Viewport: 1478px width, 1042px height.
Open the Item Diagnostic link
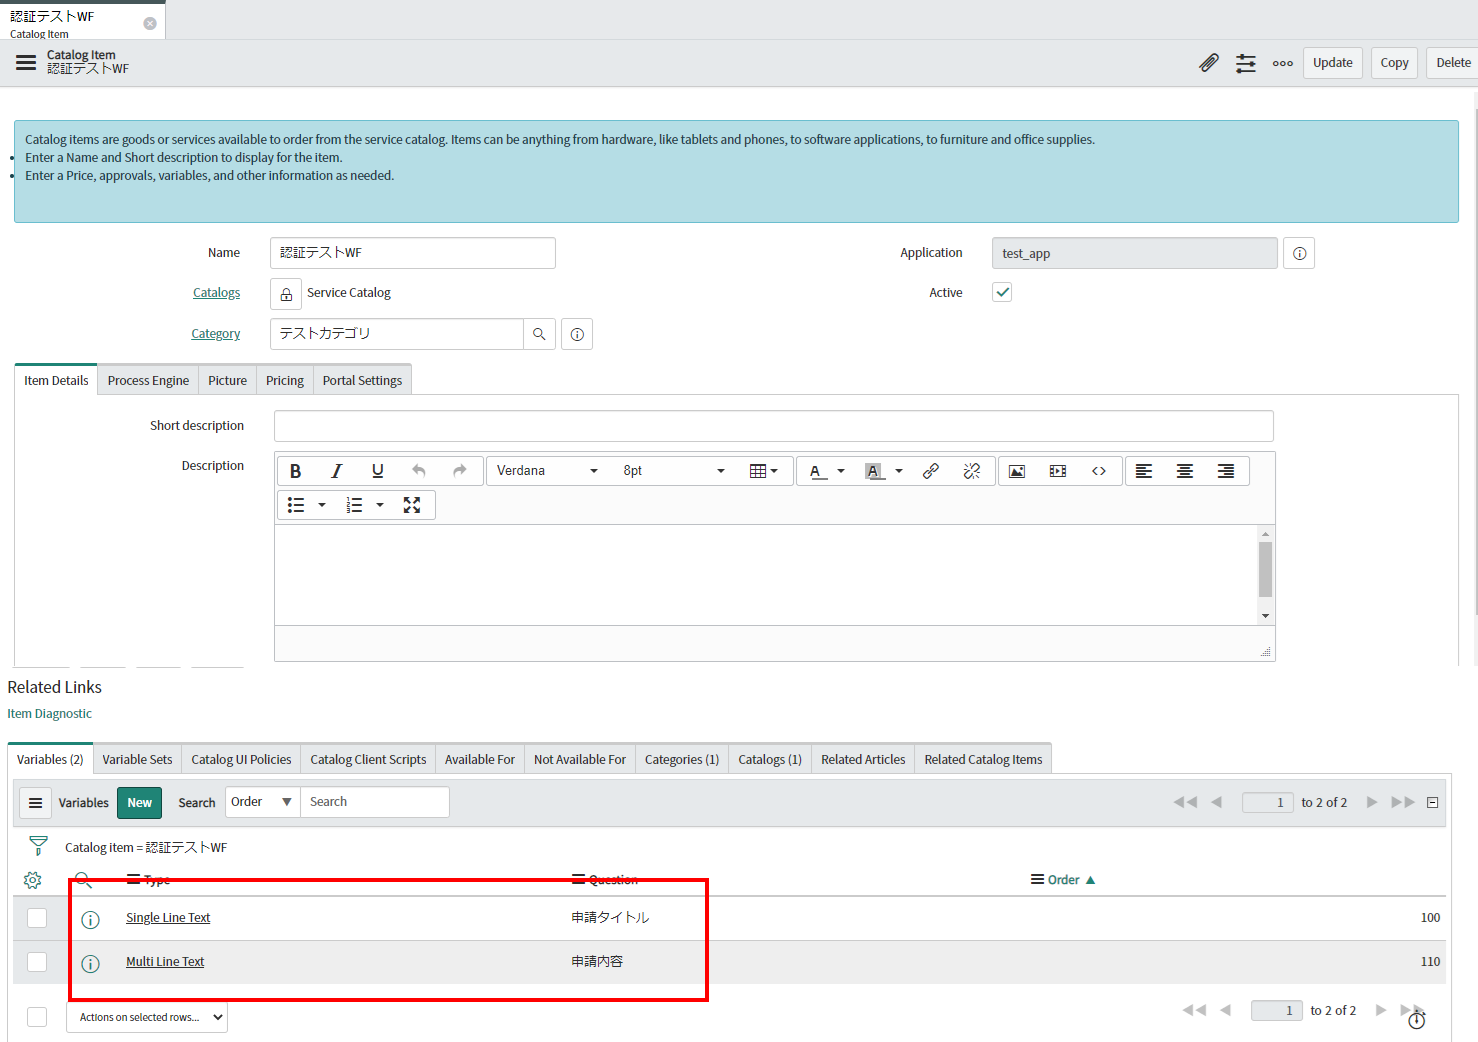(50, 714)
